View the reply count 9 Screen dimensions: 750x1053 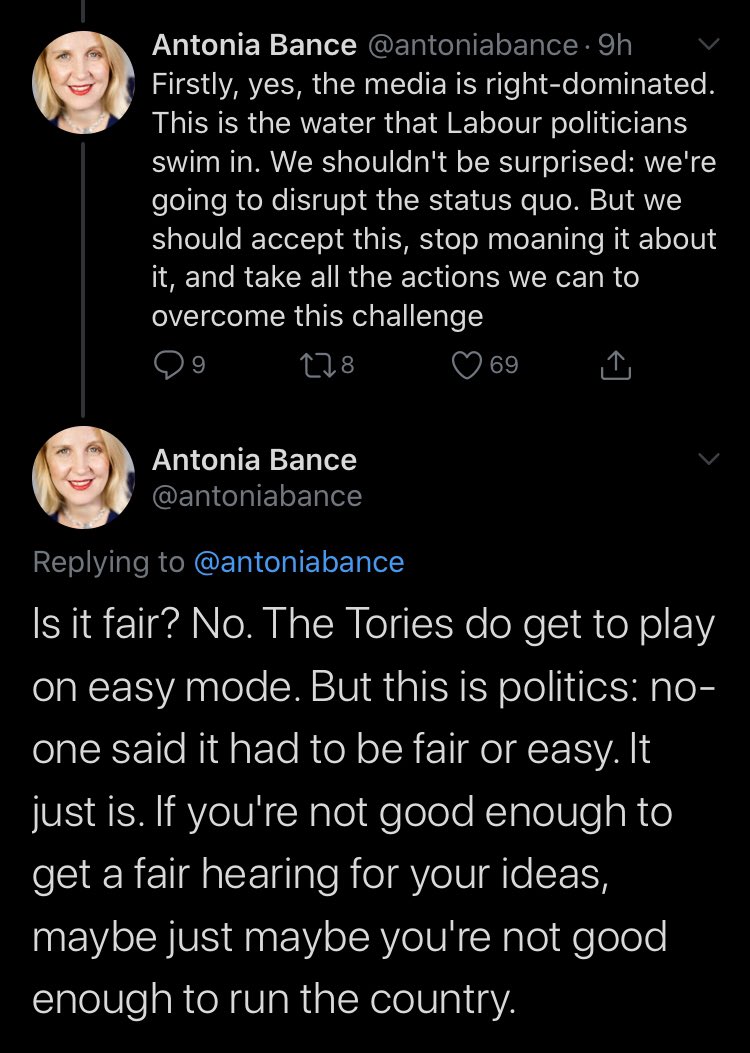pyautogui.click(x=199, y=365)
